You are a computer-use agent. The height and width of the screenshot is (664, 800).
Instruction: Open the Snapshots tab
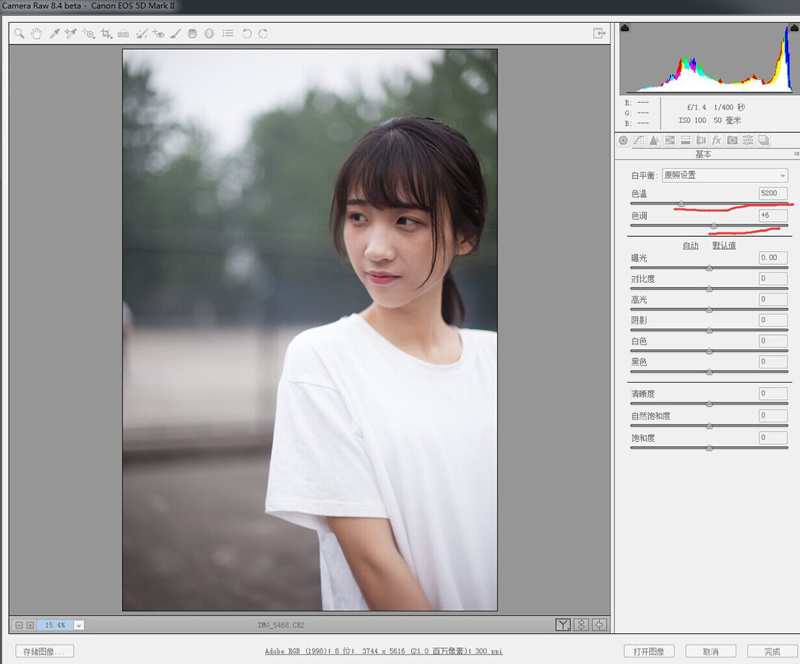click(x=764, y=140)
